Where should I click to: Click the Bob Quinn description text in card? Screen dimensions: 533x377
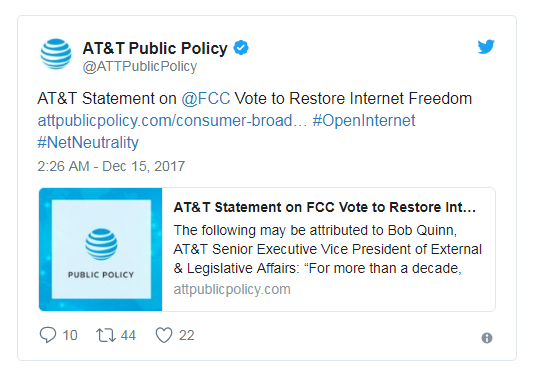click(x=328, y=249)
